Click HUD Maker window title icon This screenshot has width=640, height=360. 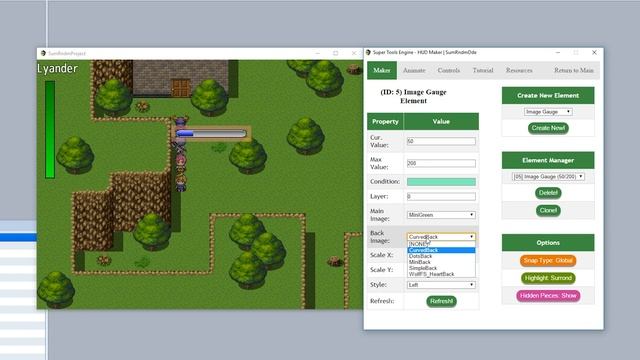coord(368,53)
